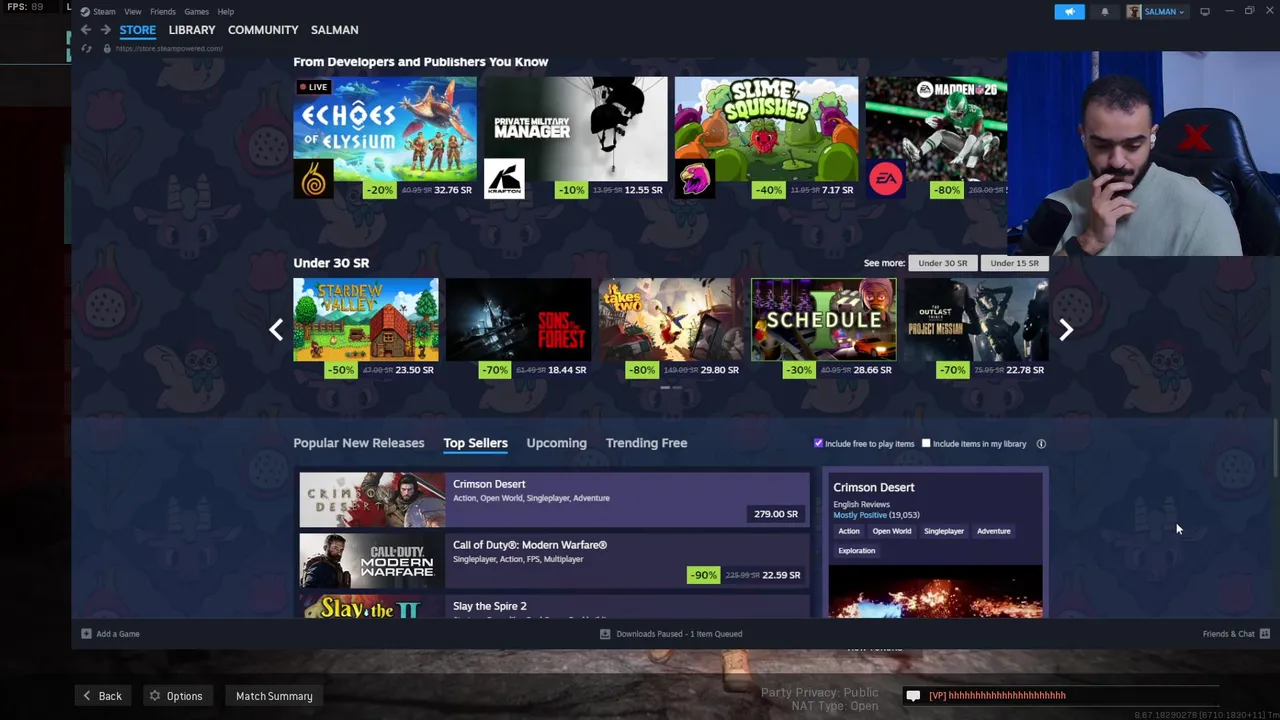Switch to the Trending Free tab
The height and width of the screenshot is (720, 1280).
coord(646,443)
